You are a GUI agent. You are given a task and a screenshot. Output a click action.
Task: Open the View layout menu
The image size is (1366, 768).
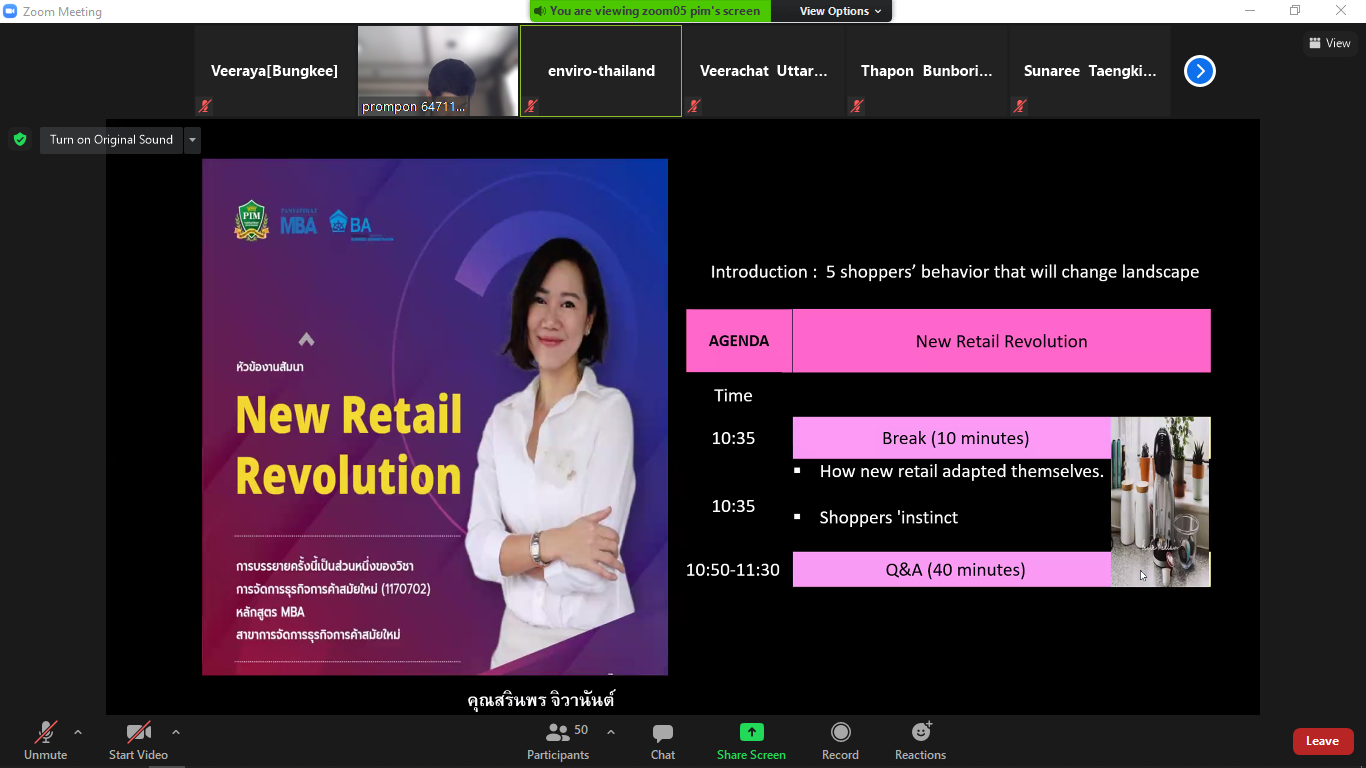(x=1329, y=43)
